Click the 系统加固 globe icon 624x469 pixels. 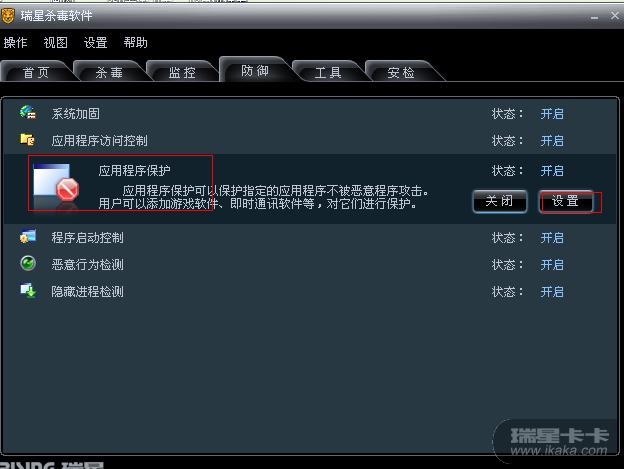pyautogui.click(x=28, y=113)
